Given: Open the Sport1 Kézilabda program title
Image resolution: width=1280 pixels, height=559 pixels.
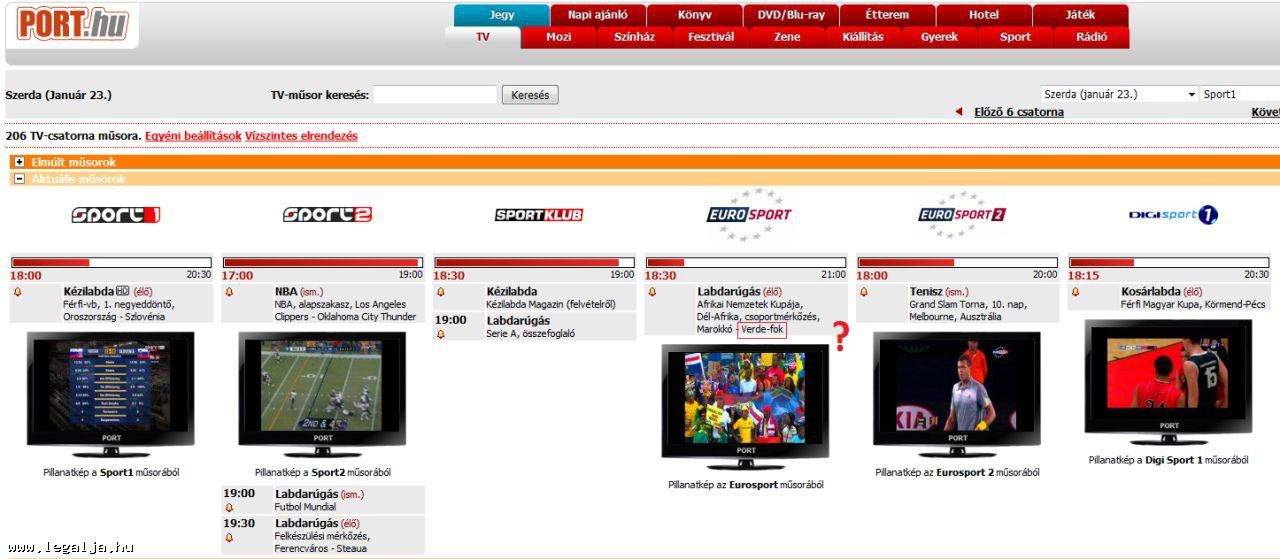Looking at the screenshot, I should (x=89, y=291).
